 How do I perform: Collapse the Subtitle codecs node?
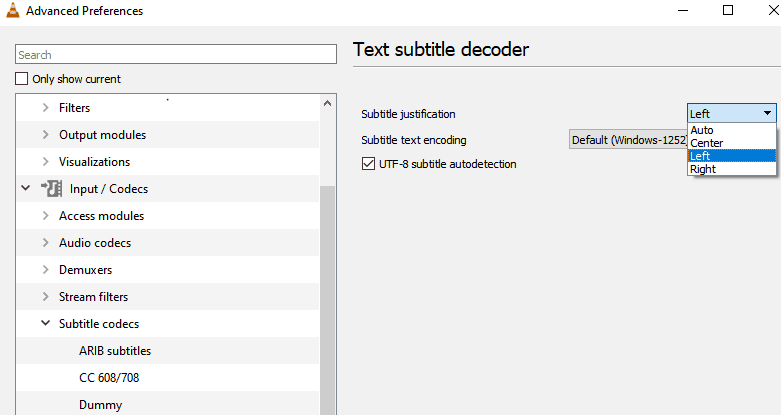tap(45, 323)
